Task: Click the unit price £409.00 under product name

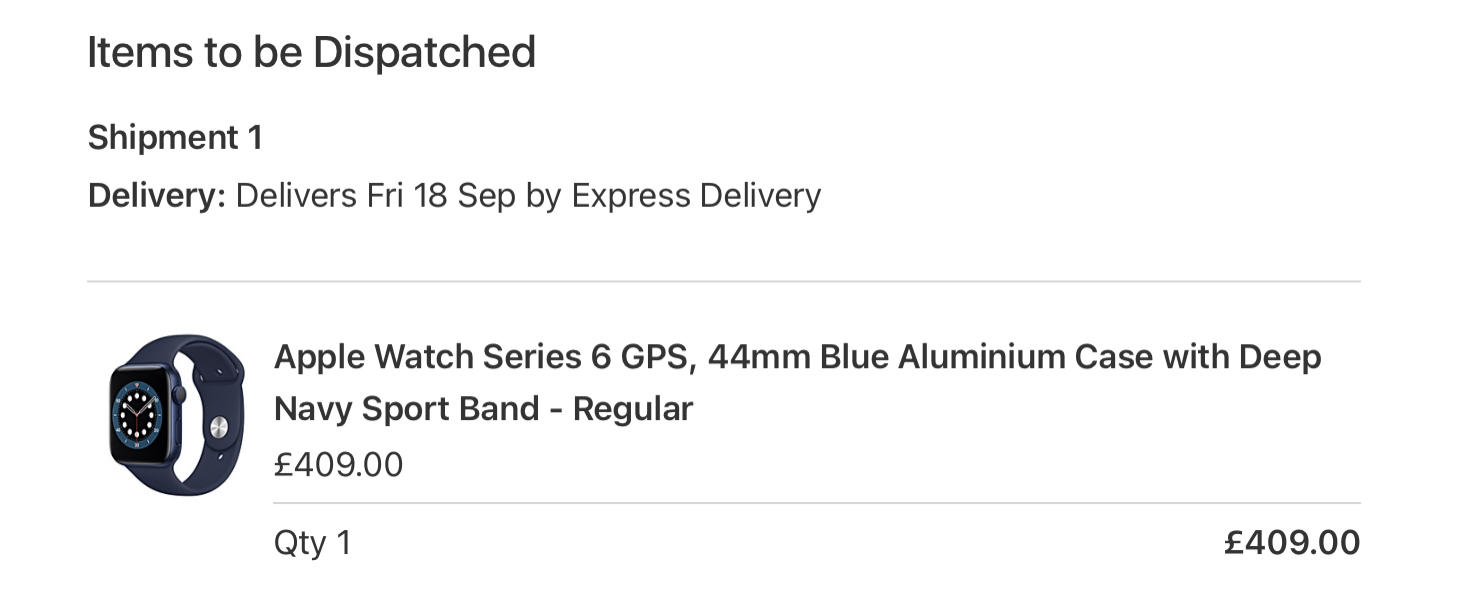Action: [x=338, y=465]
